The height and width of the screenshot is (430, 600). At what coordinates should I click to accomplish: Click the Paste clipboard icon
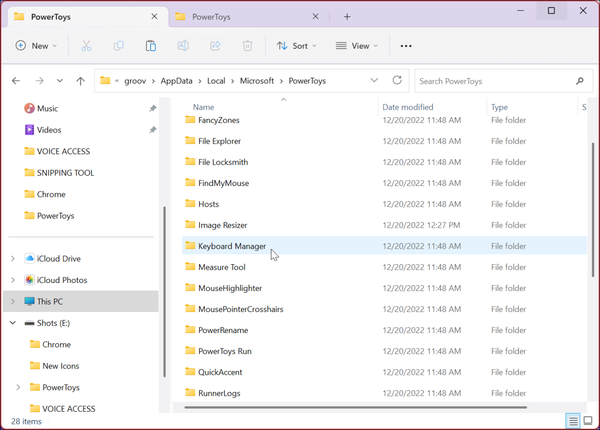pyautogui.click(x=150, y=46)
